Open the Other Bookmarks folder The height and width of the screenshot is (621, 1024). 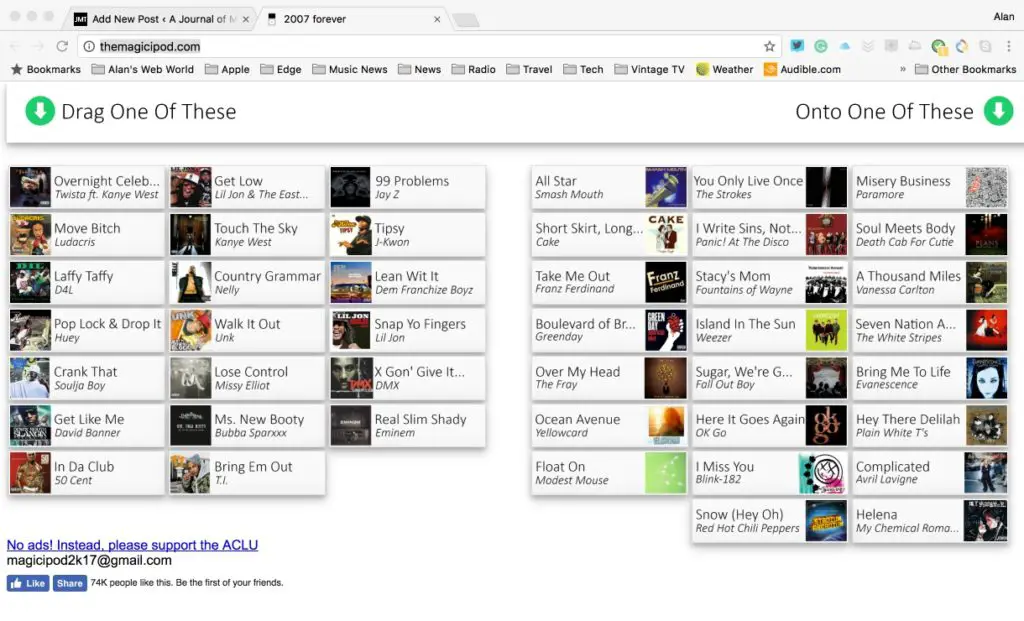[966, 69]
